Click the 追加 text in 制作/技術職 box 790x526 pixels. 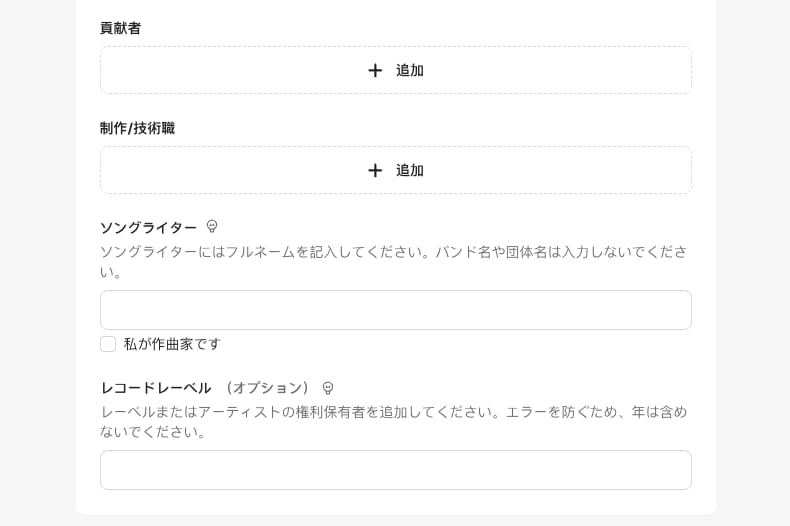410,170
